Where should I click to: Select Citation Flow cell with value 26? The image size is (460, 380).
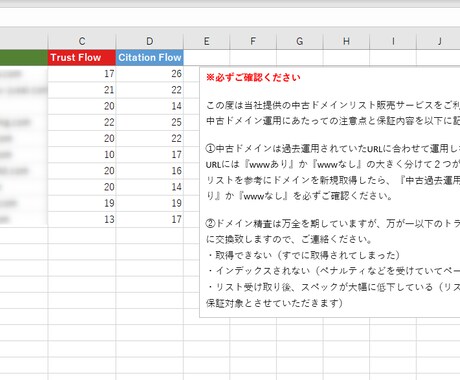pos(150,73)
